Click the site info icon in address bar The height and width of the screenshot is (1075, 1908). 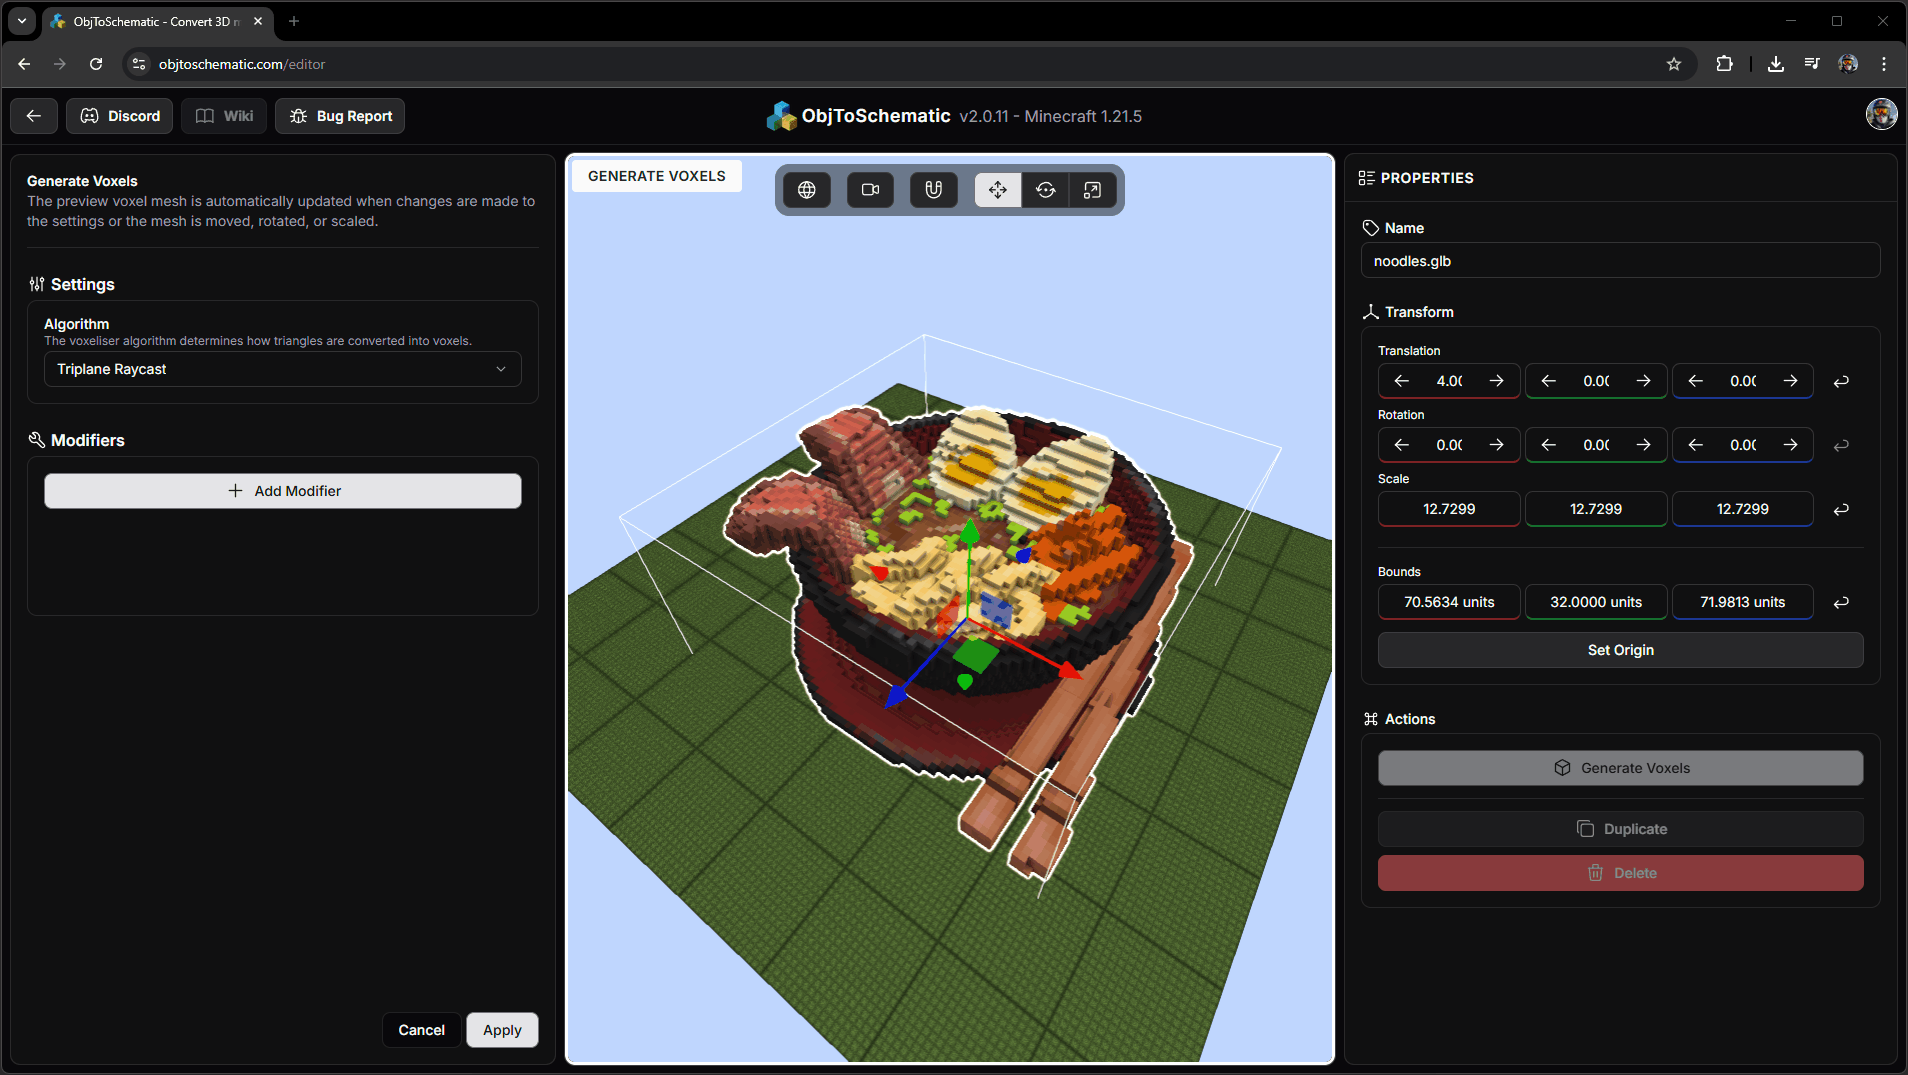click(x=139, y=64)
